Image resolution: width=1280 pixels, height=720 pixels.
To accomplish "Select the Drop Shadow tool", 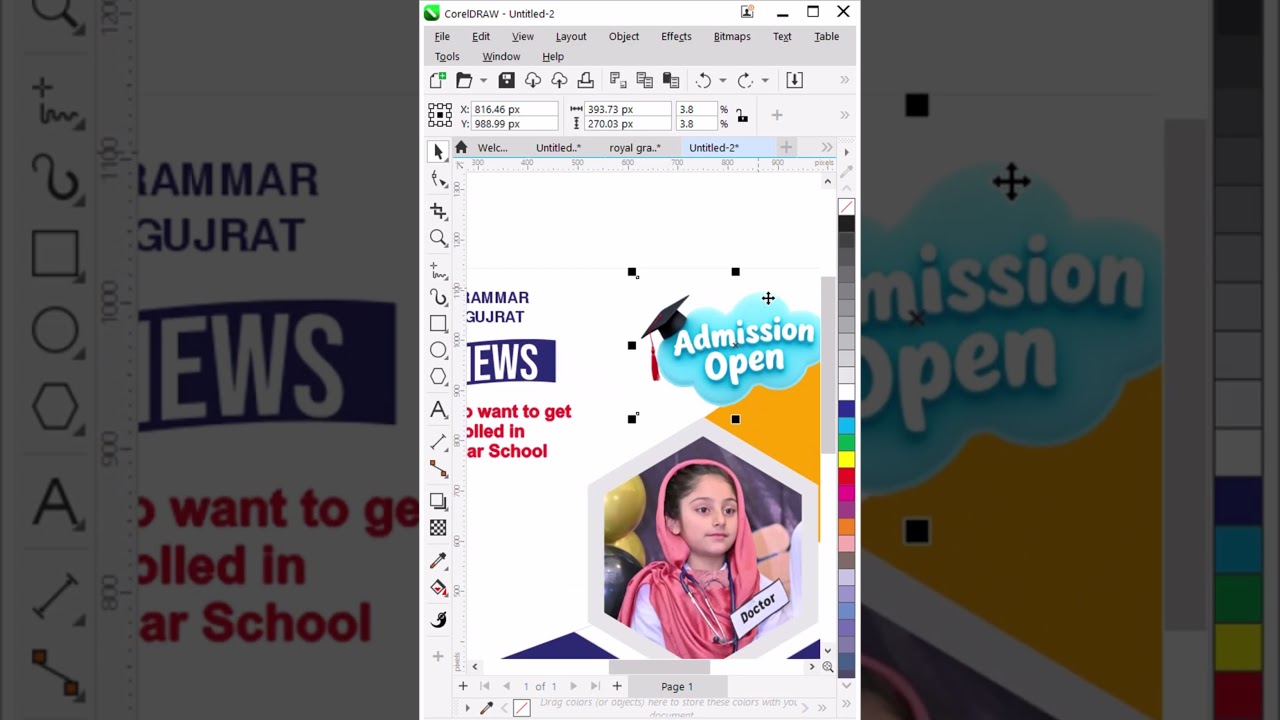I will [x=438, y=501].
